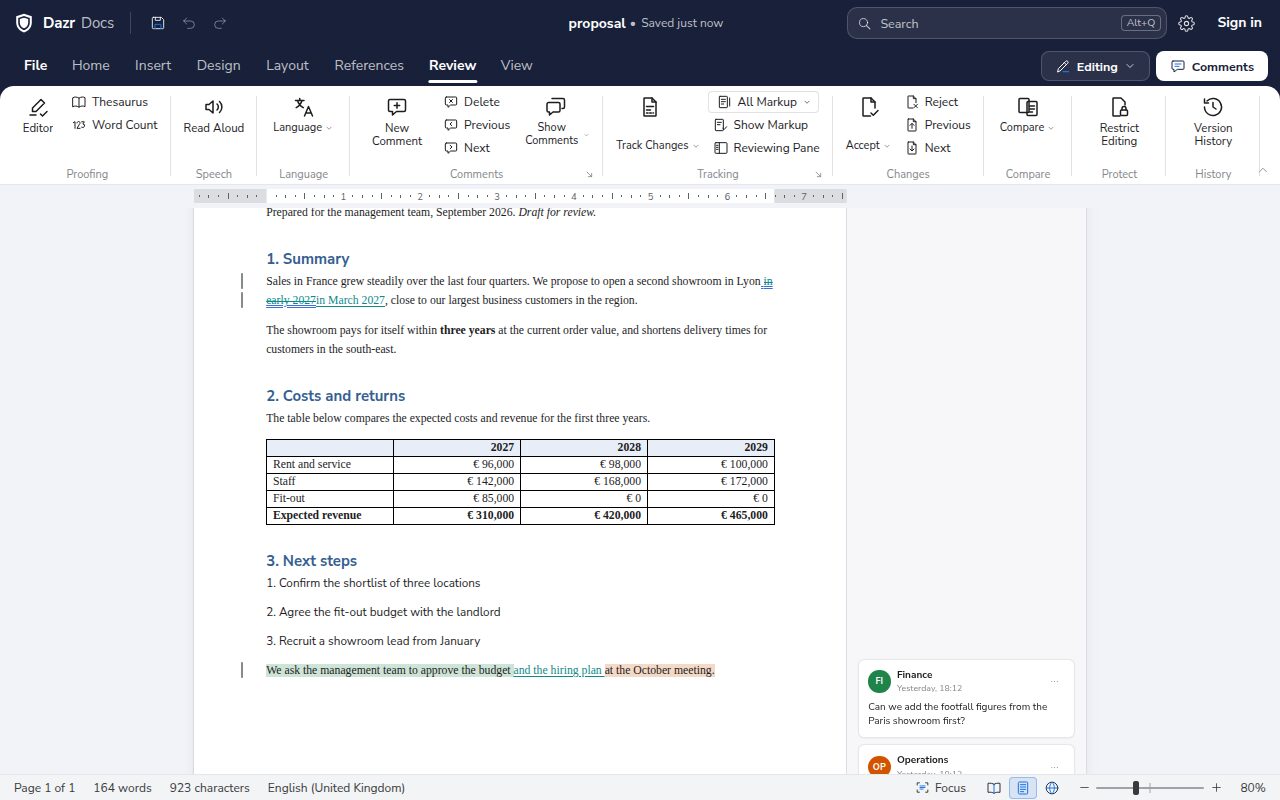This screenshot has width=1280, height=800.
Task: Go to Previous comment in Comments group
Action: [x=477, y=125]
